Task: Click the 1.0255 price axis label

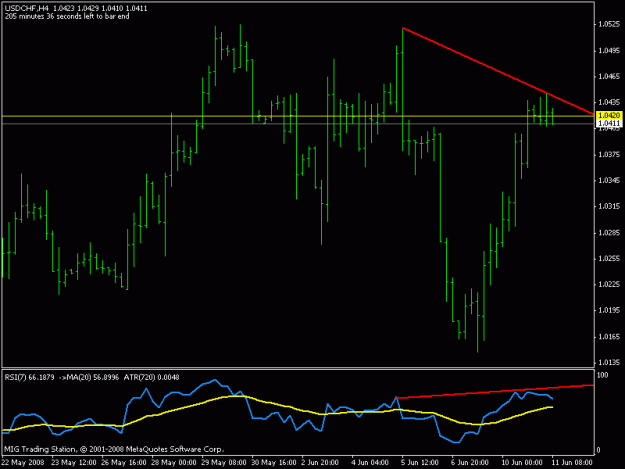Action: pyautogui.click(x=609, y=258)
